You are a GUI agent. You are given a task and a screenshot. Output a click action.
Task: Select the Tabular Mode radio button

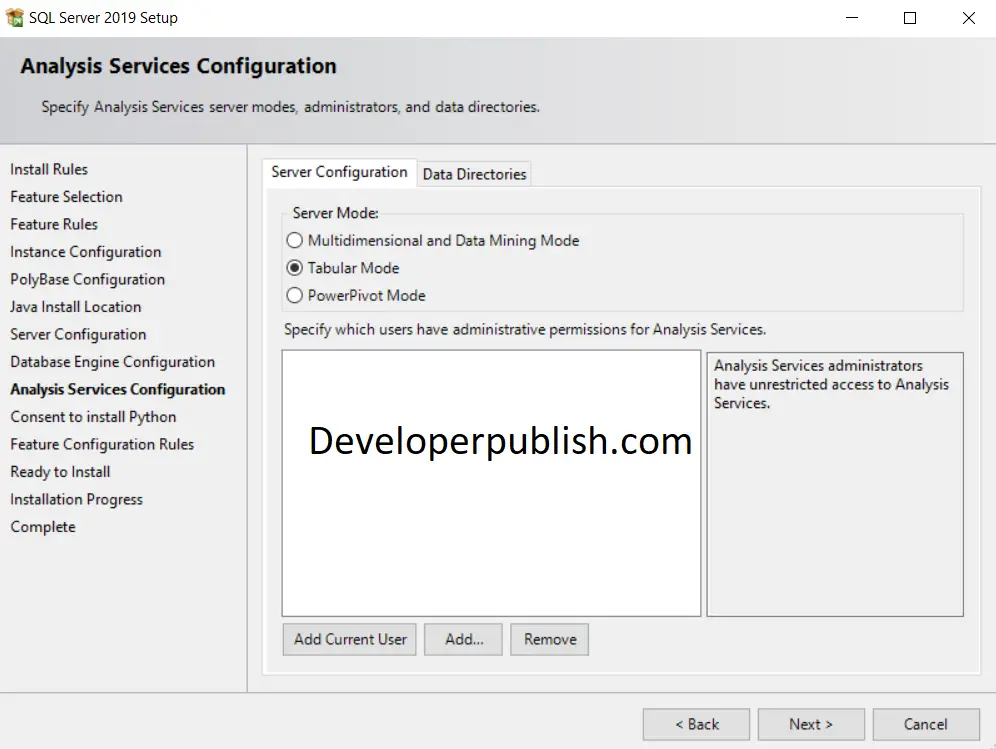[x=294, y=268]
